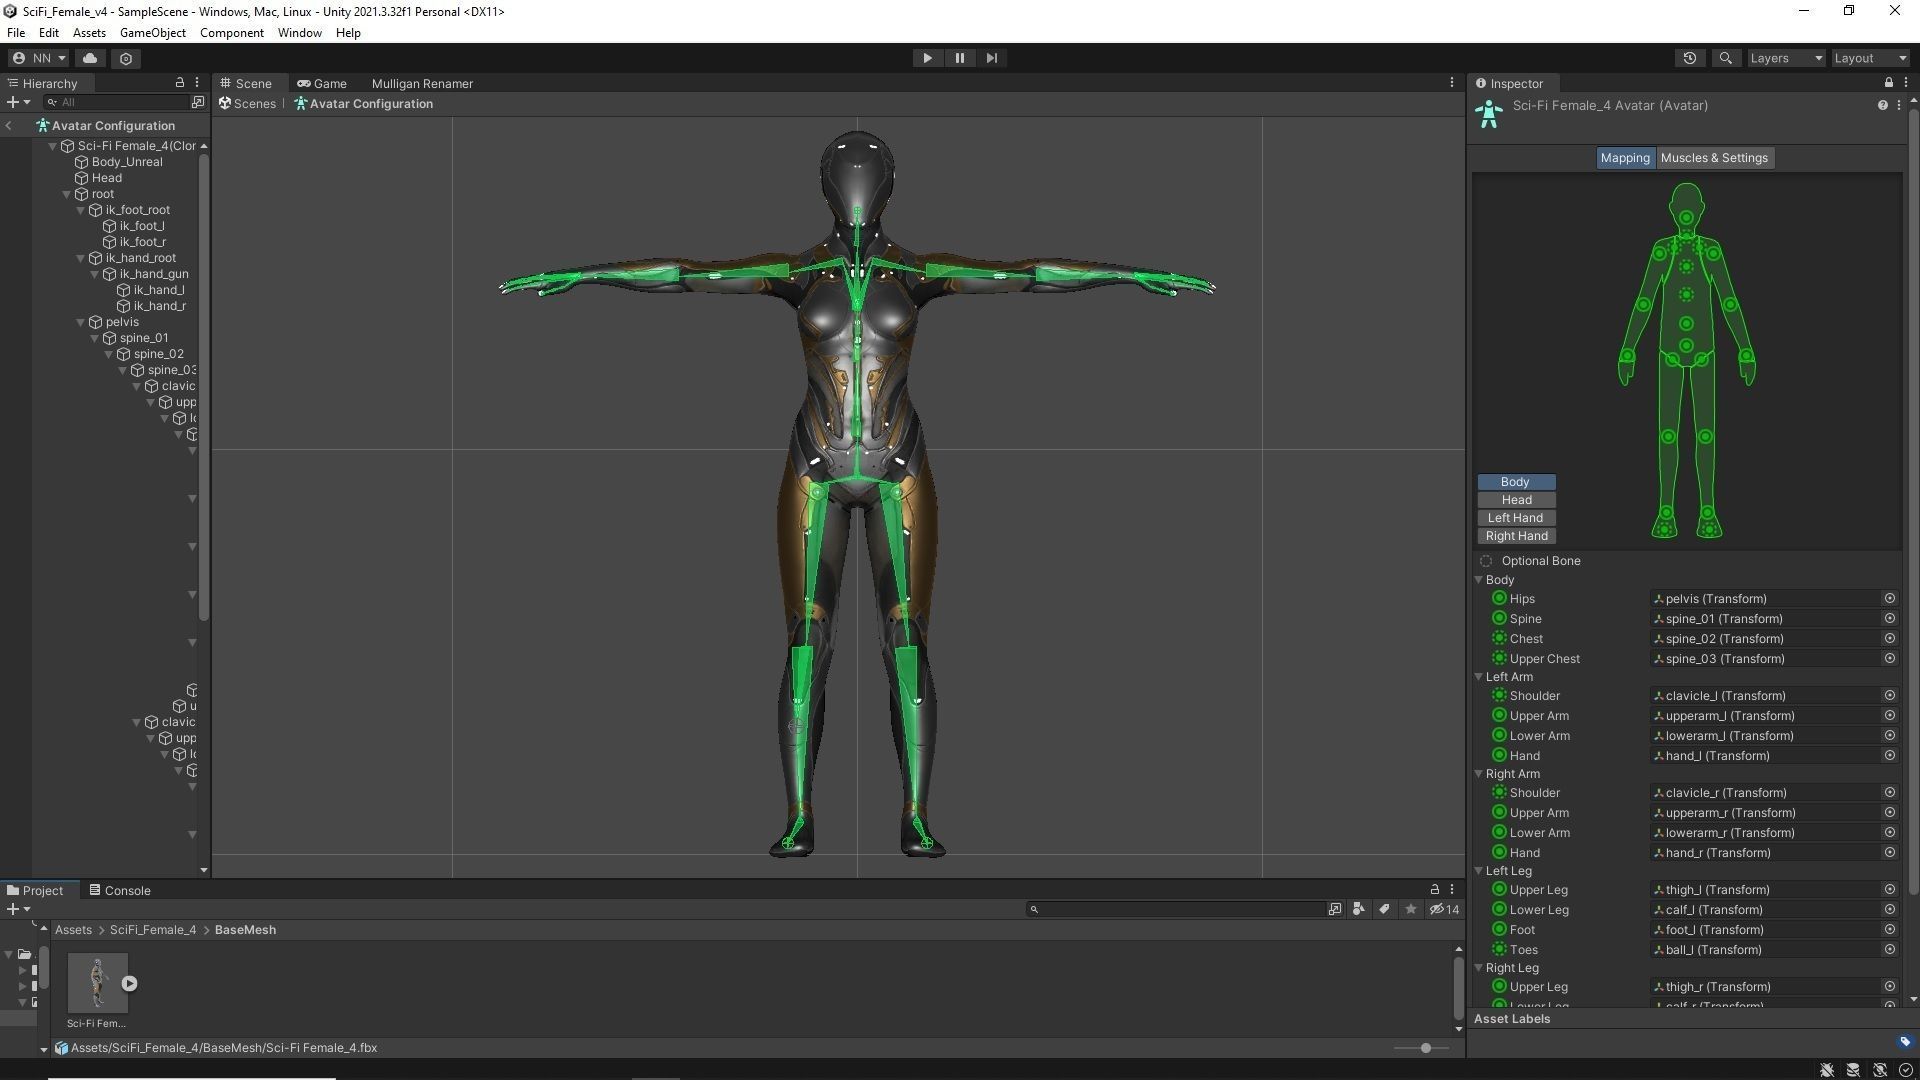The width and height of the screenshot is (1920, 1080).
Task: Click the Scenes breadcrumb in Scene view
Action: click(248, 104)
